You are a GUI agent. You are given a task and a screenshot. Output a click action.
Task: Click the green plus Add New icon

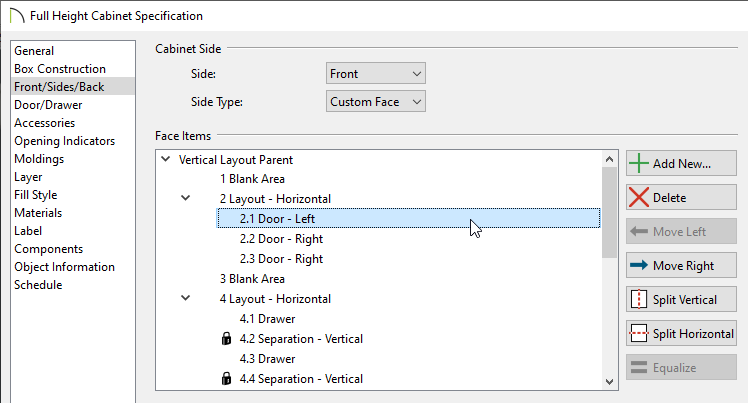(x=639, y=164)
